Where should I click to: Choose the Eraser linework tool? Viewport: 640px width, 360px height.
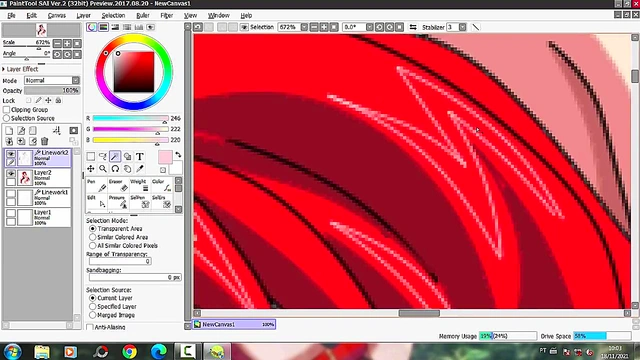[118, 185]
